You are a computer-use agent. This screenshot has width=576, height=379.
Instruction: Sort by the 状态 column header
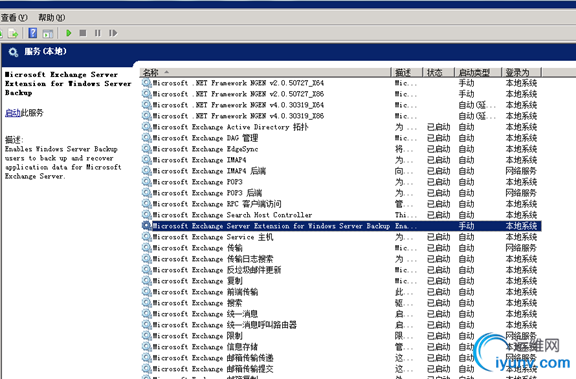(439, 72)
